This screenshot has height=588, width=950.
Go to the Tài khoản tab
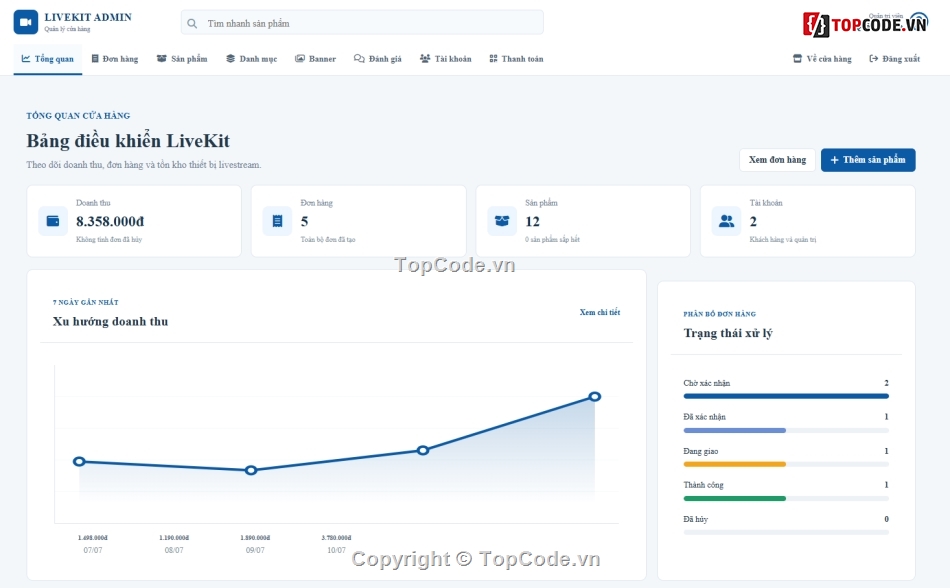(x=445, y=59)
